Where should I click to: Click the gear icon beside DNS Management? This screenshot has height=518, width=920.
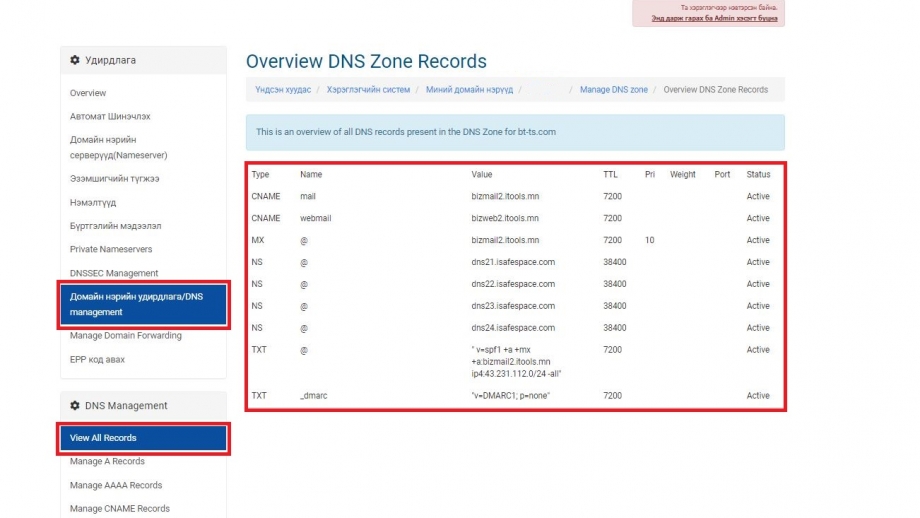75,405
